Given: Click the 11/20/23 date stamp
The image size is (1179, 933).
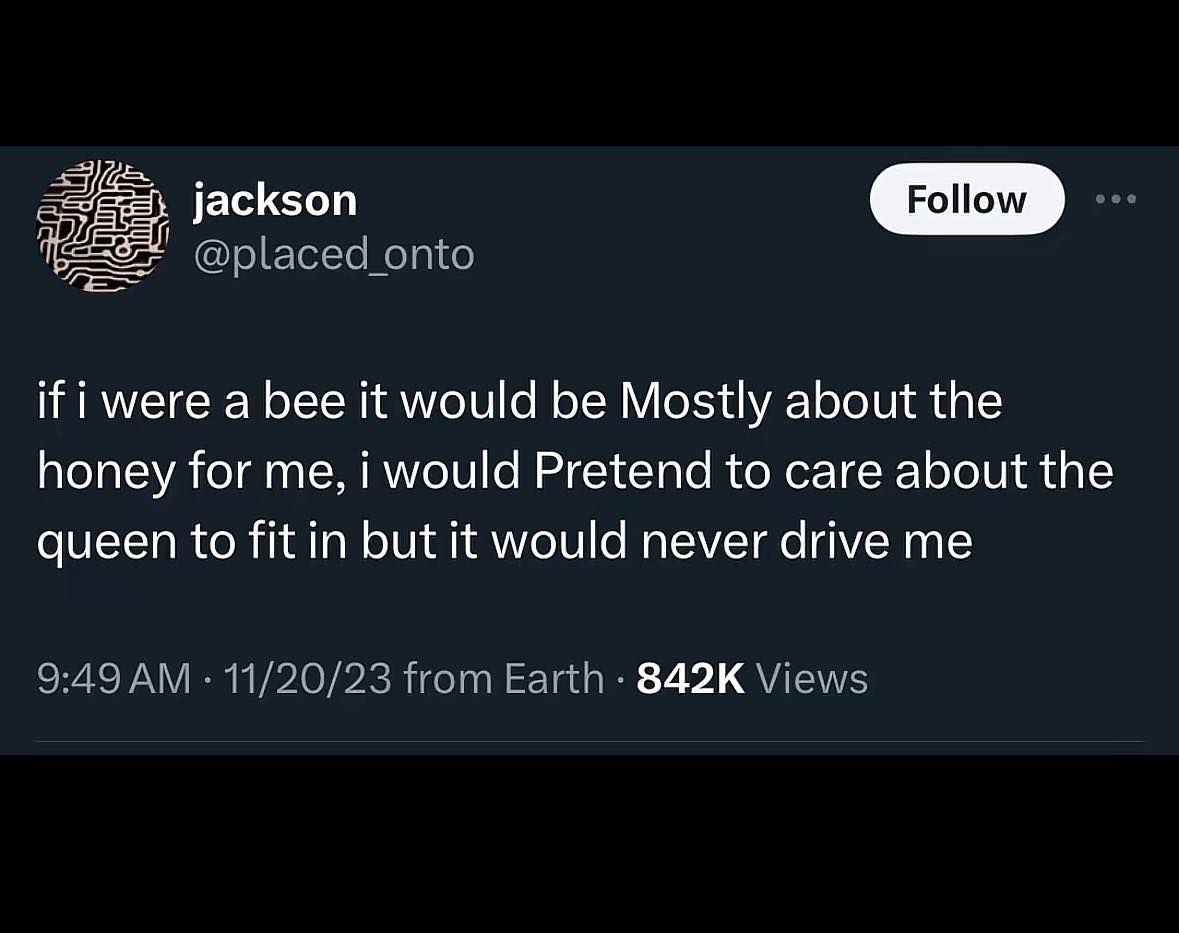Looking at the screenshot, I should pyautogui.click(x=307, y=678).
